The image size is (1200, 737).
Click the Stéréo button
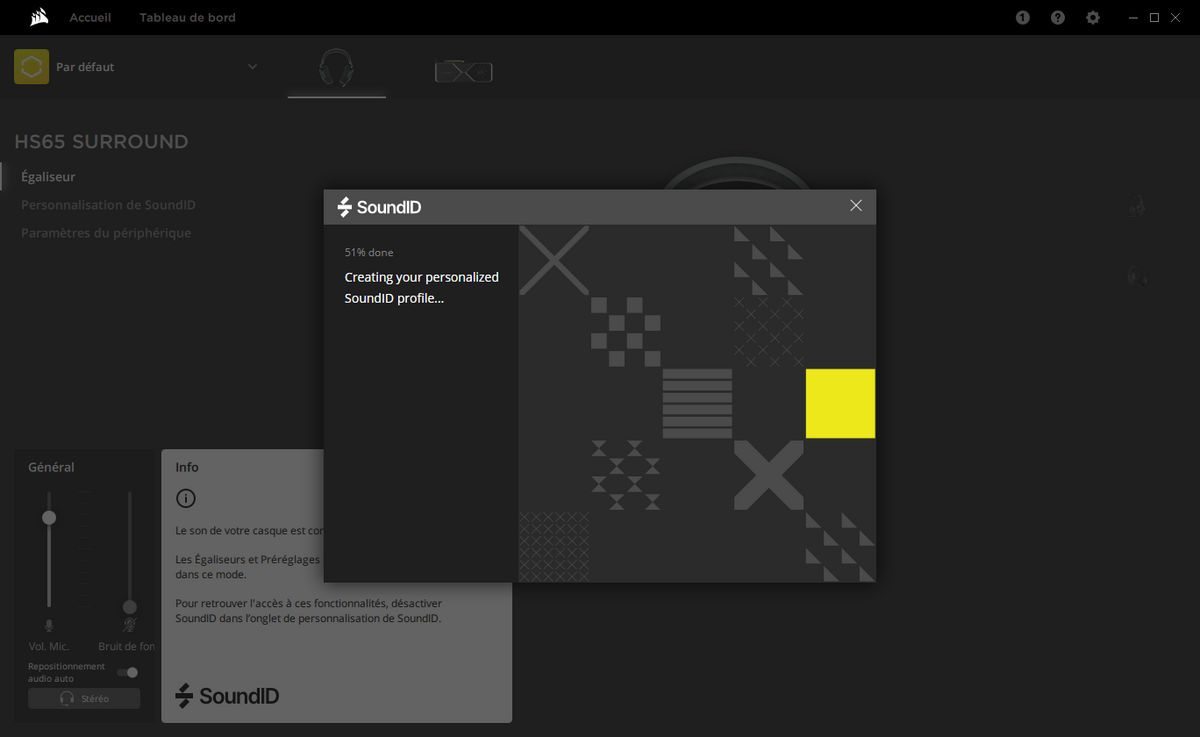point(84,698)
